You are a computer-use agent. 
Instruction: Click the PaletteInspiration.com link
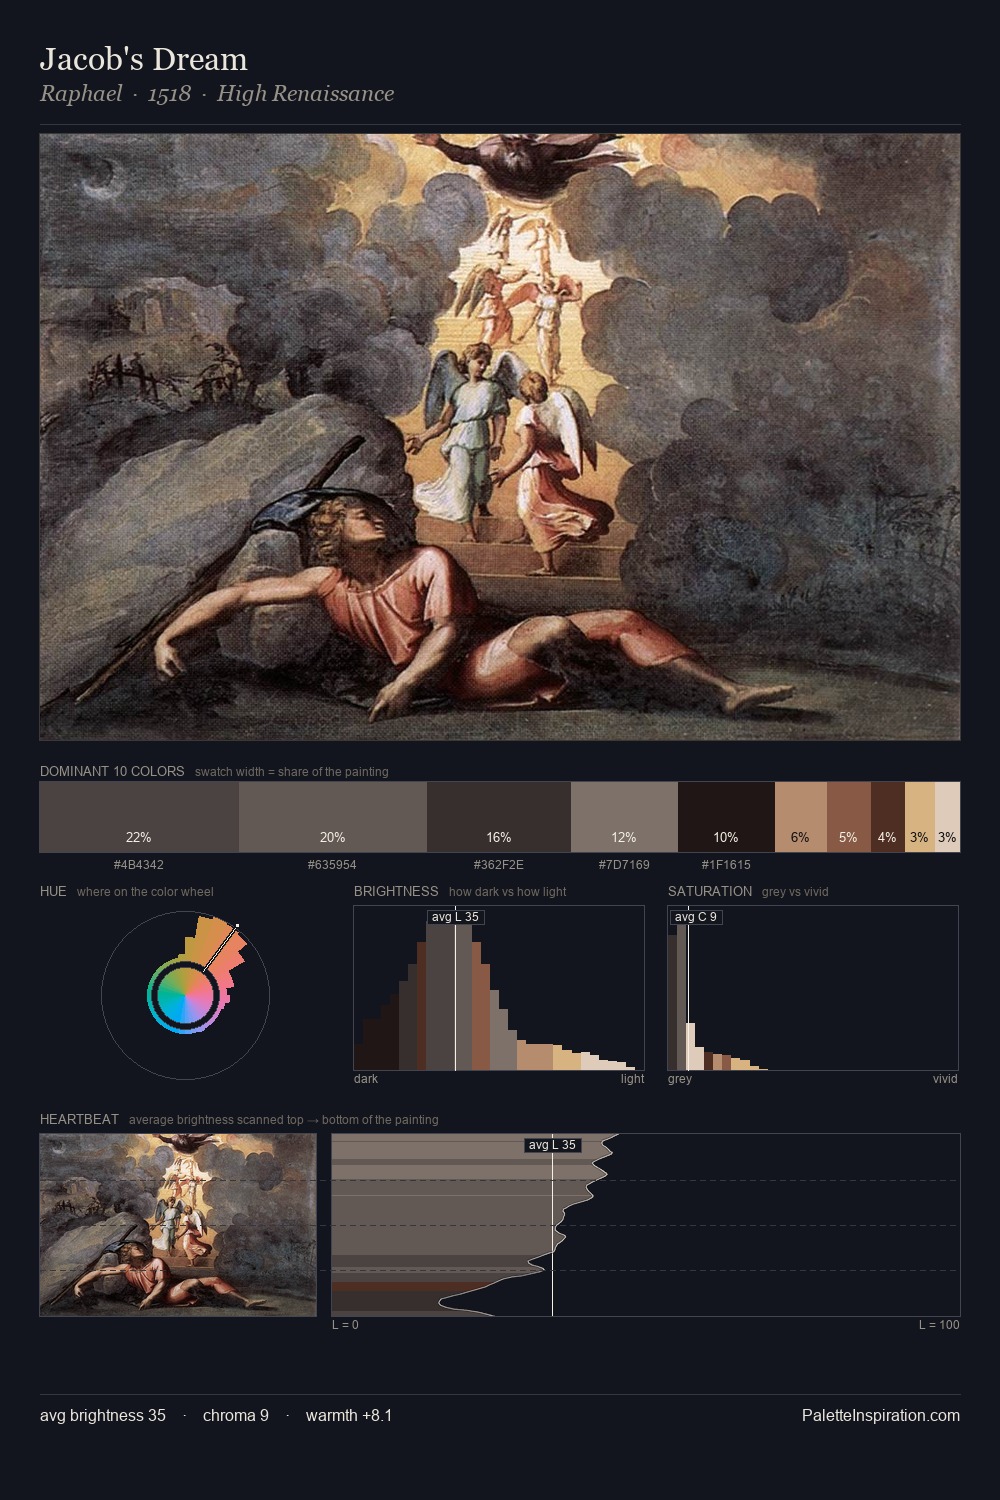(x=881, y=1415)
